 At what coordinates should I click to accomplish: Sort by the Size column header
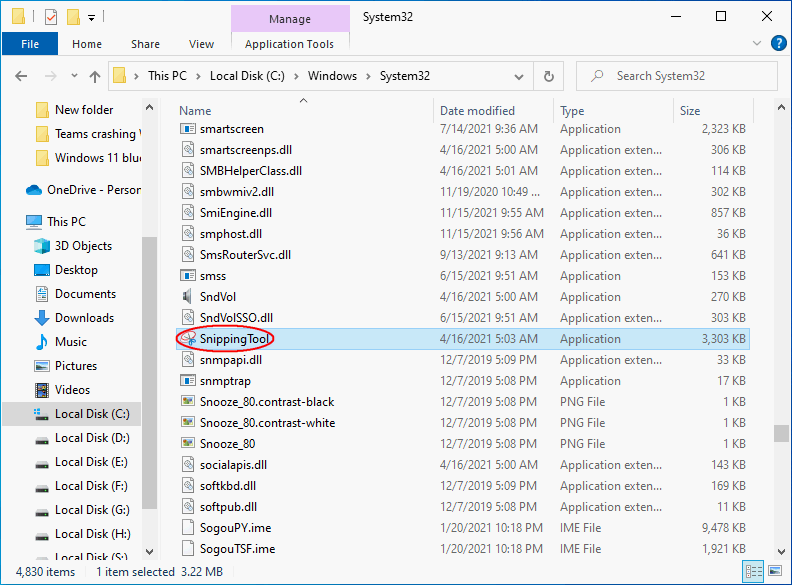click(x=689, y=111)
